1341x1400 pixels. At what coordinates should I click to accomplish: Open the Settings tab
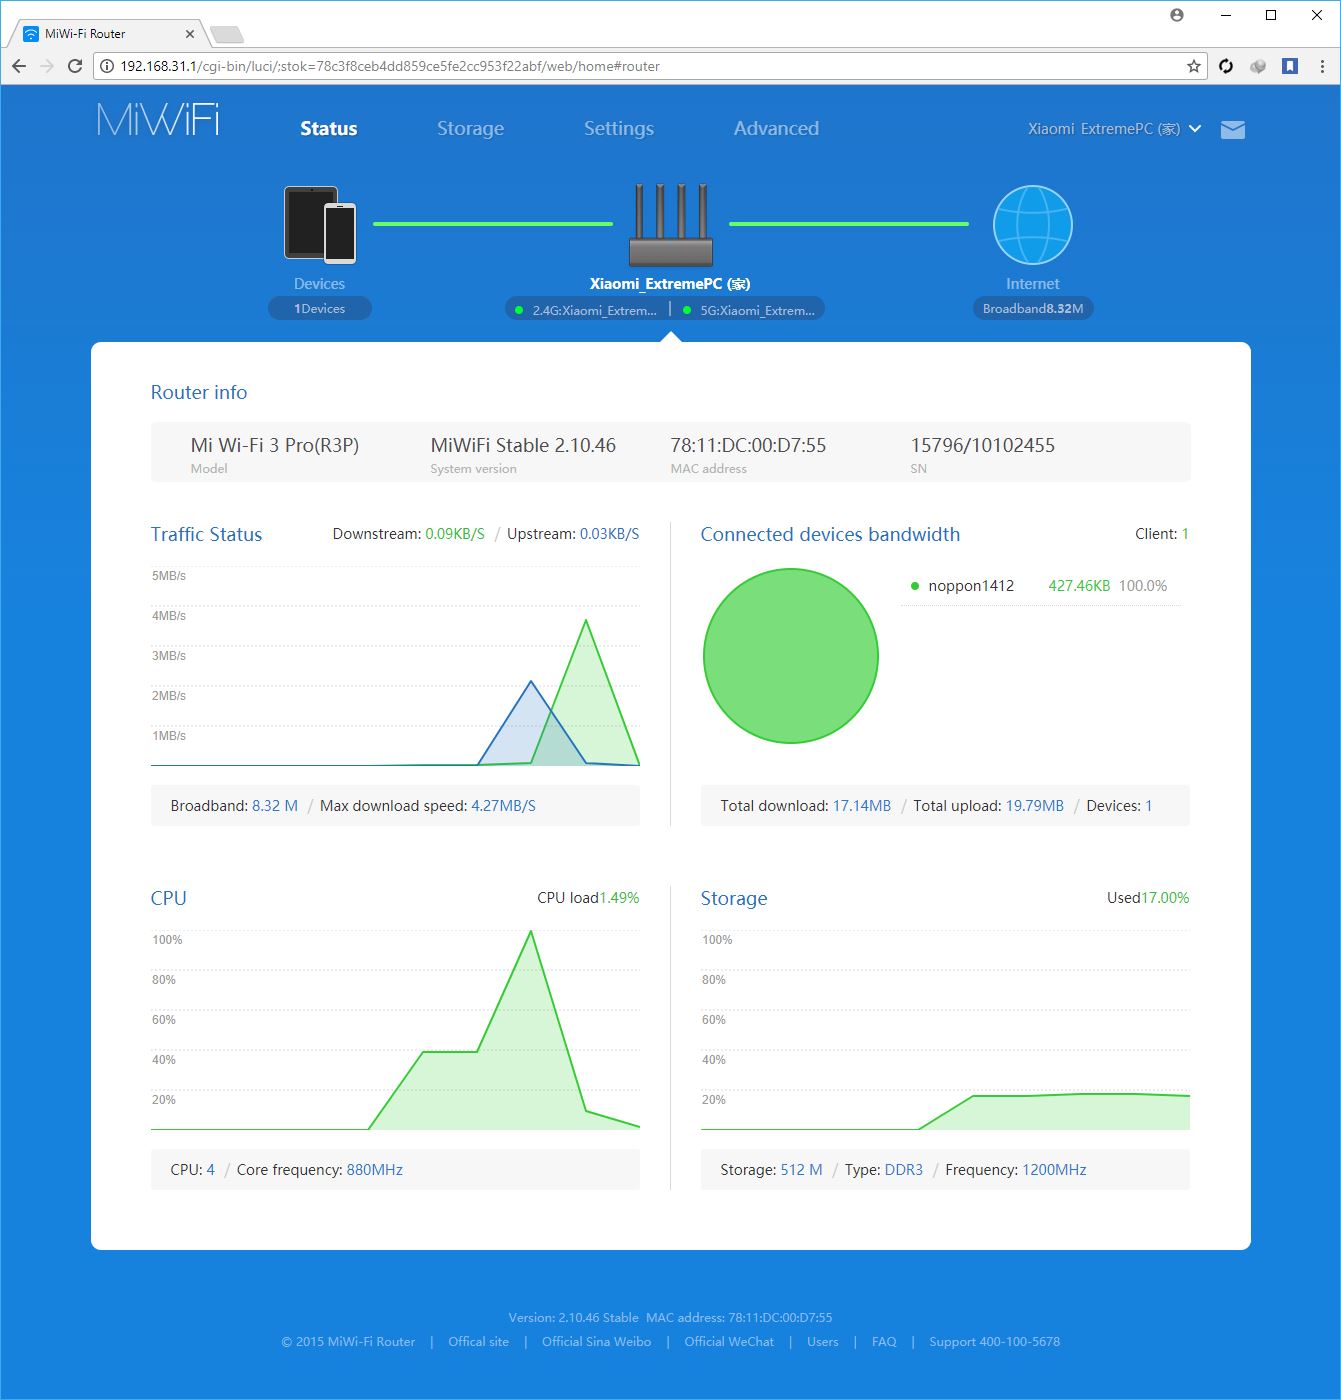[619, 128]
